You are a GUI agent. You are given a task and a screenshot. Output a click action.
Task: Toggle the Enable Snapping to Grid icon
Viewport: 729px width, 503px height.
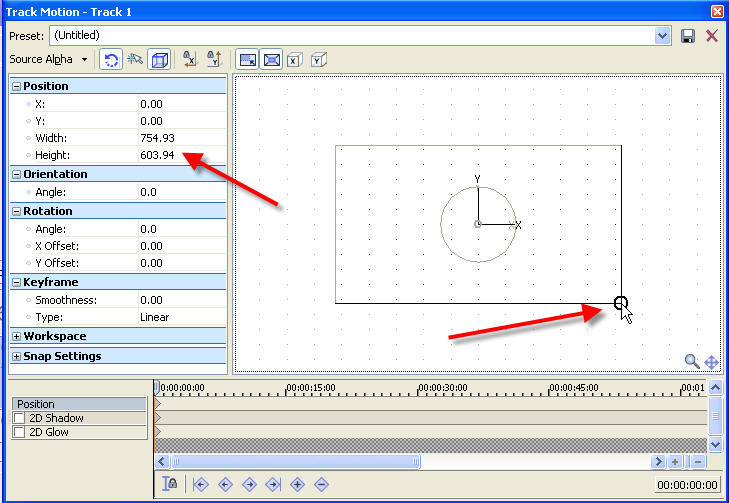tap(136, 60)
